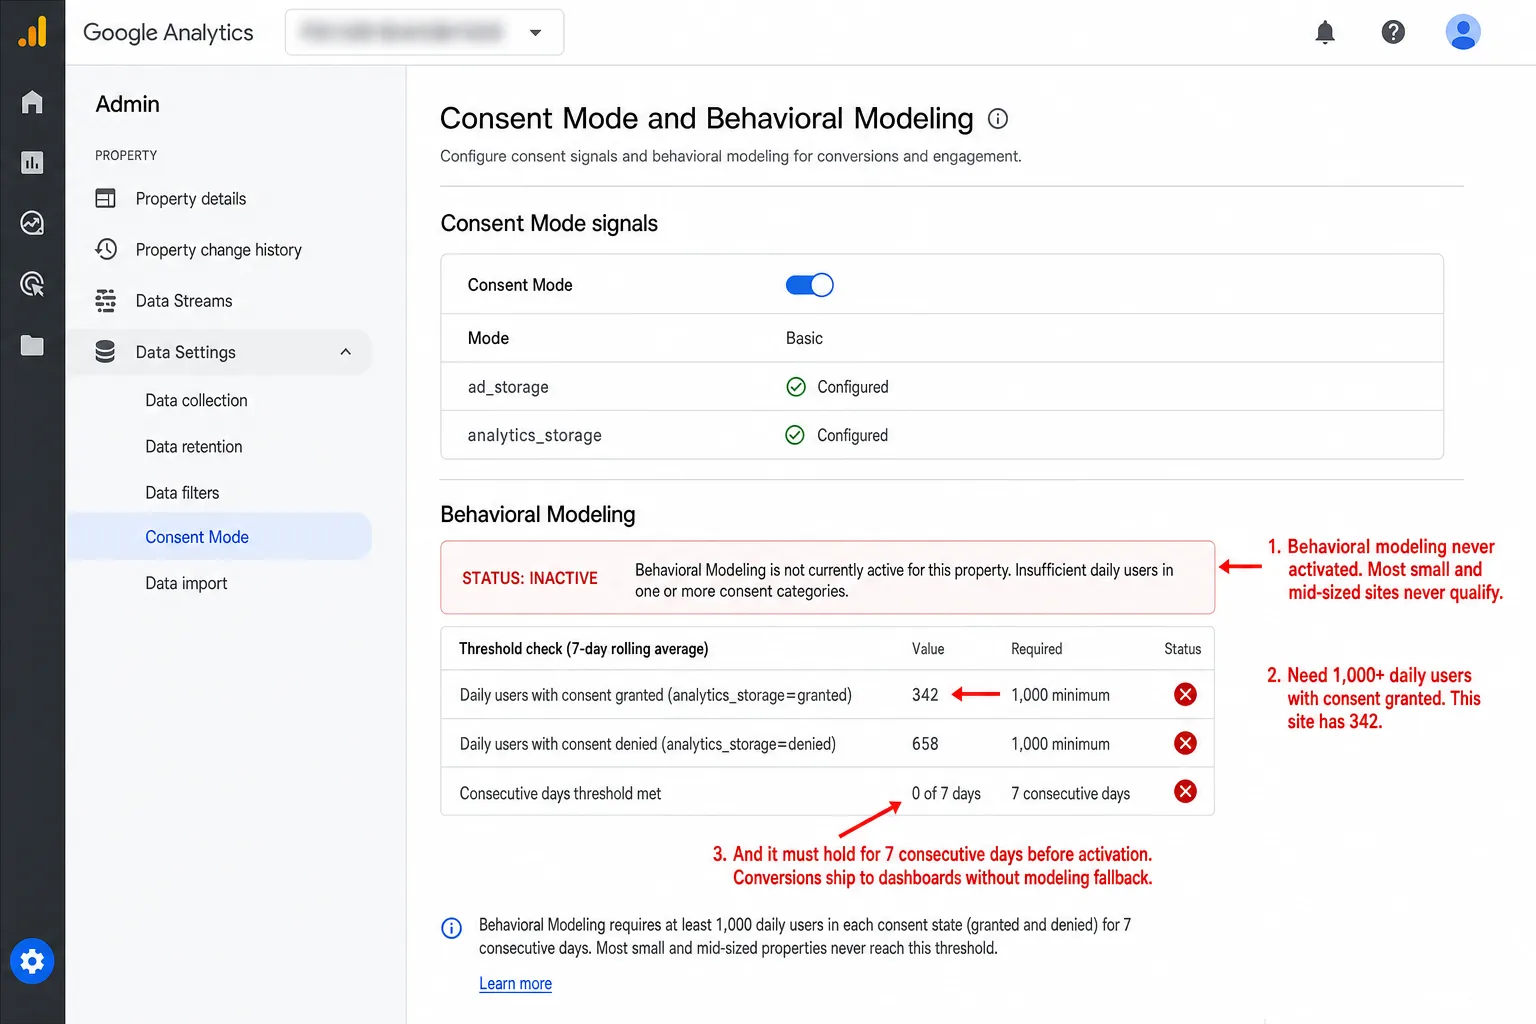Image resolution: width=1536 pixels, height=1024 pixels.
Task: Follow the Learn more link
Action: click(515, 984)
